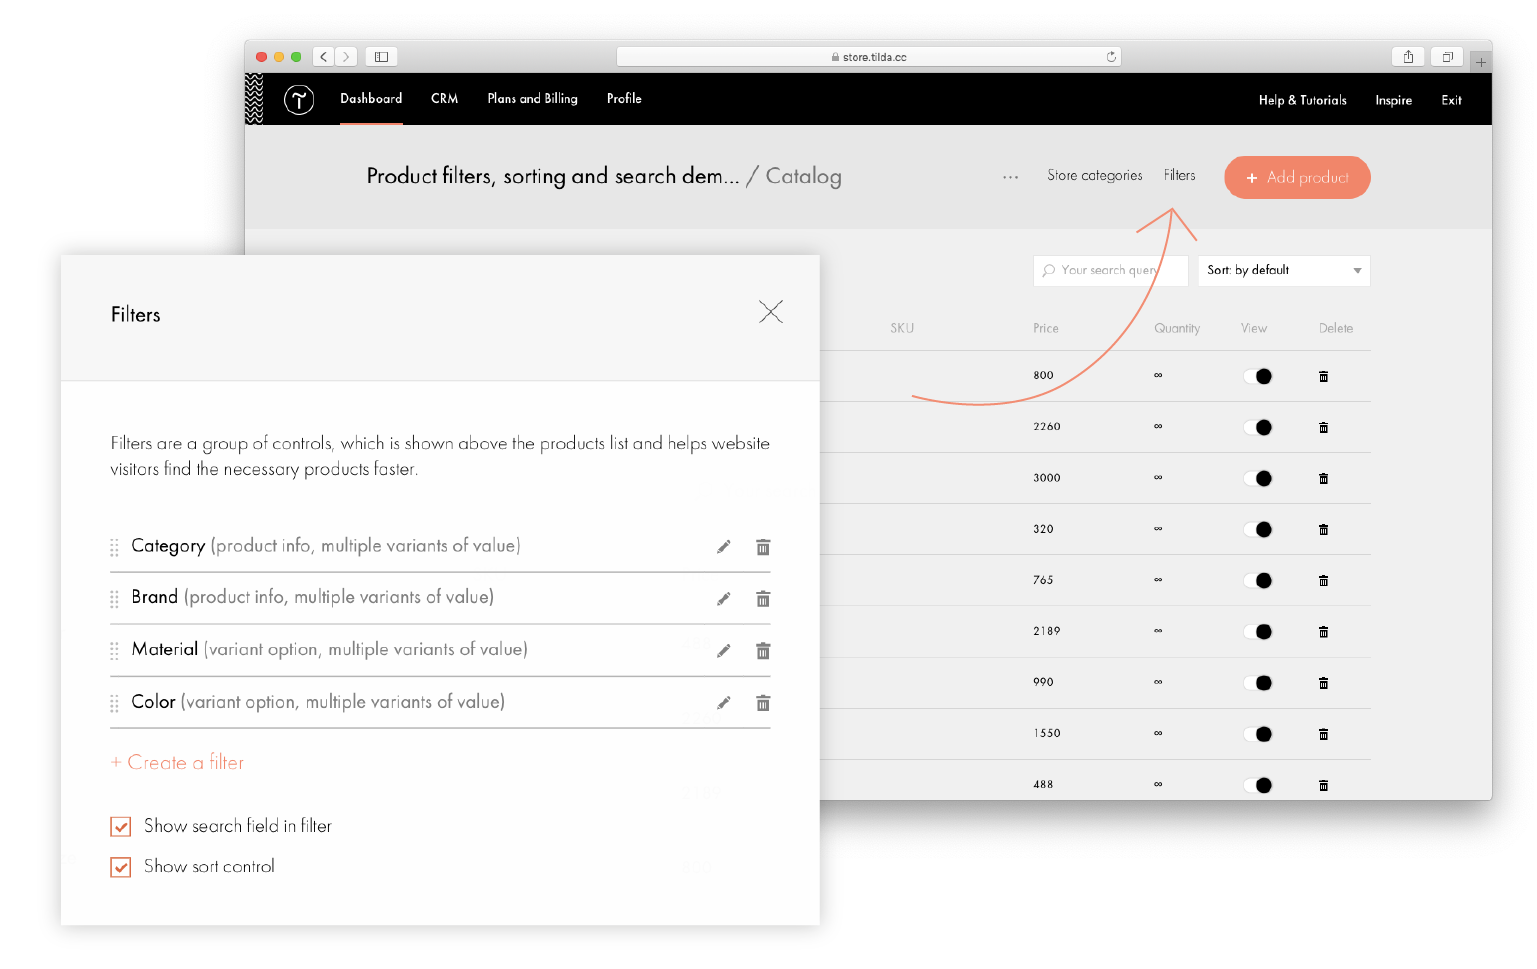Click the Tilda logo icon
This screenshot has height=969, width=1537.
click(x=299, y=99)
